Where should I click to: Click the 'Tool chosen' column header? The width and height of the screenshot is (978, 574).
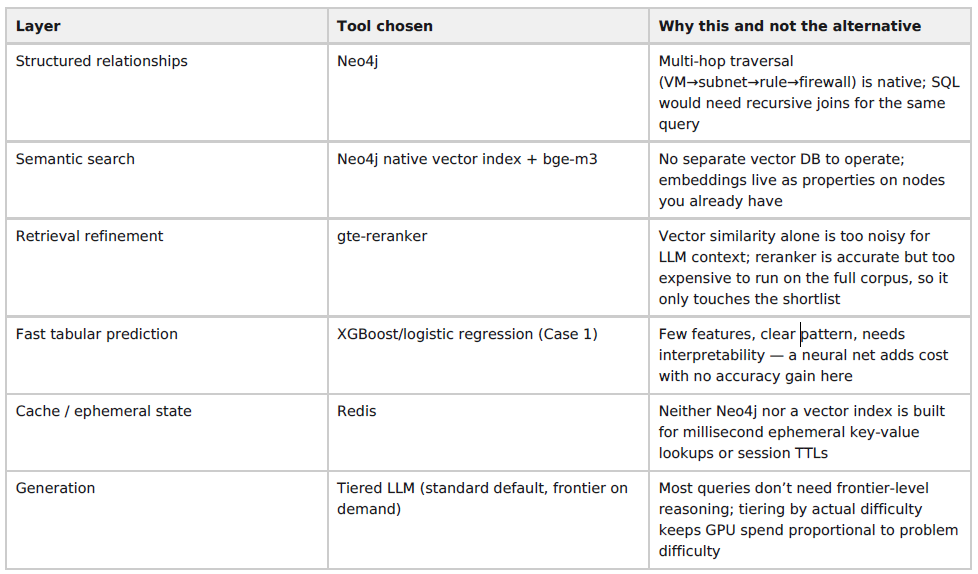point(488,26)
